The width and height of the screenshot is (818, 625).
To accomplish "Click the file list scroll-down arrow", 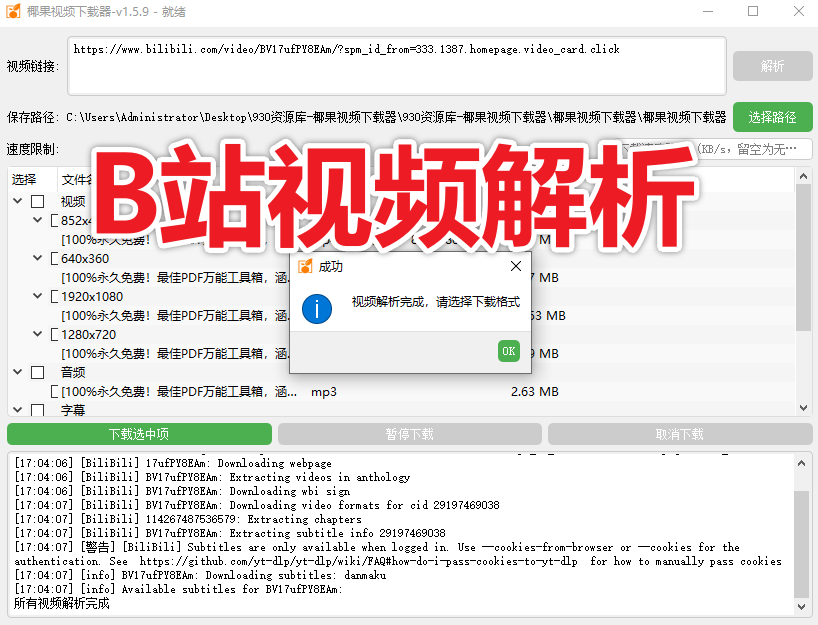I will click(803, 408).
